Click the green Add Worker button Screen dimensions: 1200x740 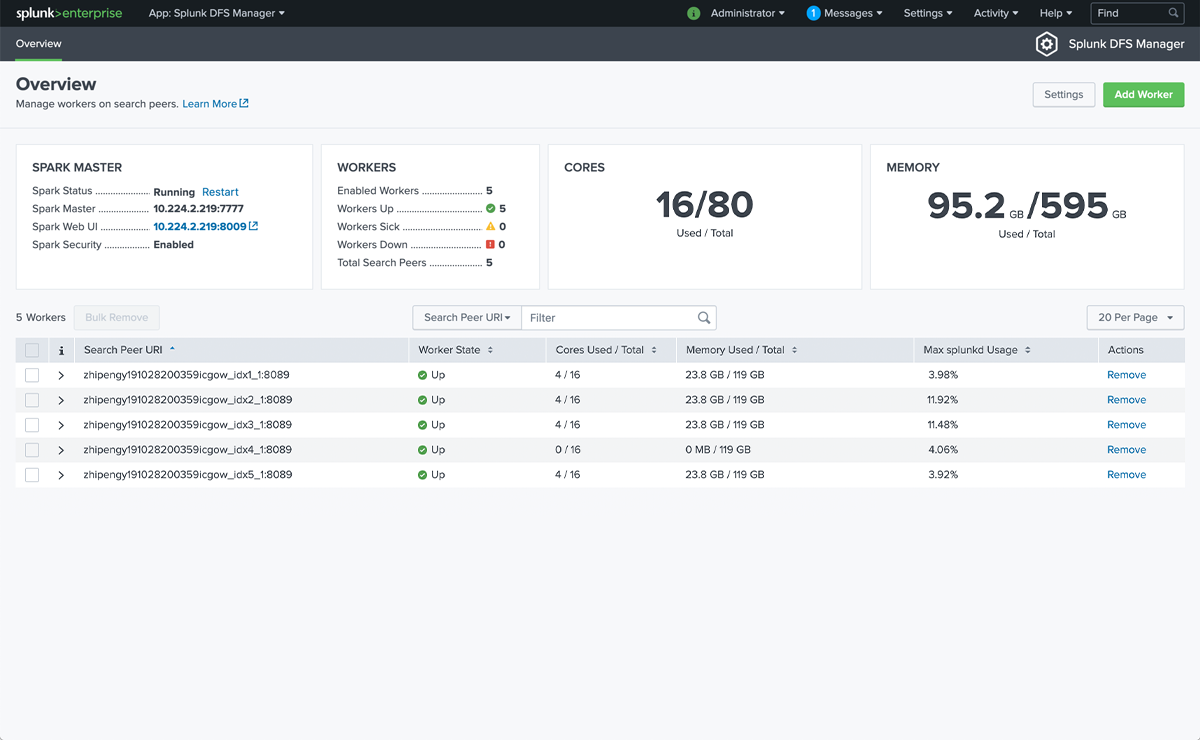pos(1143,95)
